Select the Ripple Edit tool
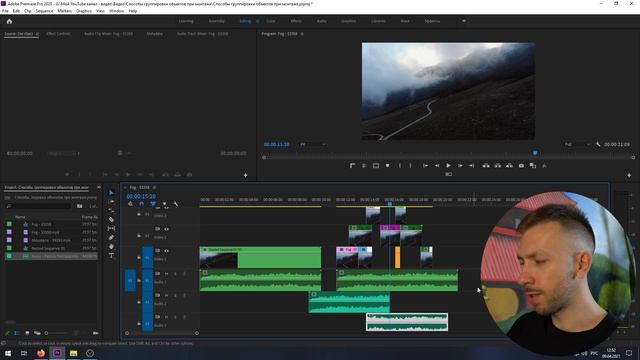Screen dimensions: 640x360 click(111, 210)
